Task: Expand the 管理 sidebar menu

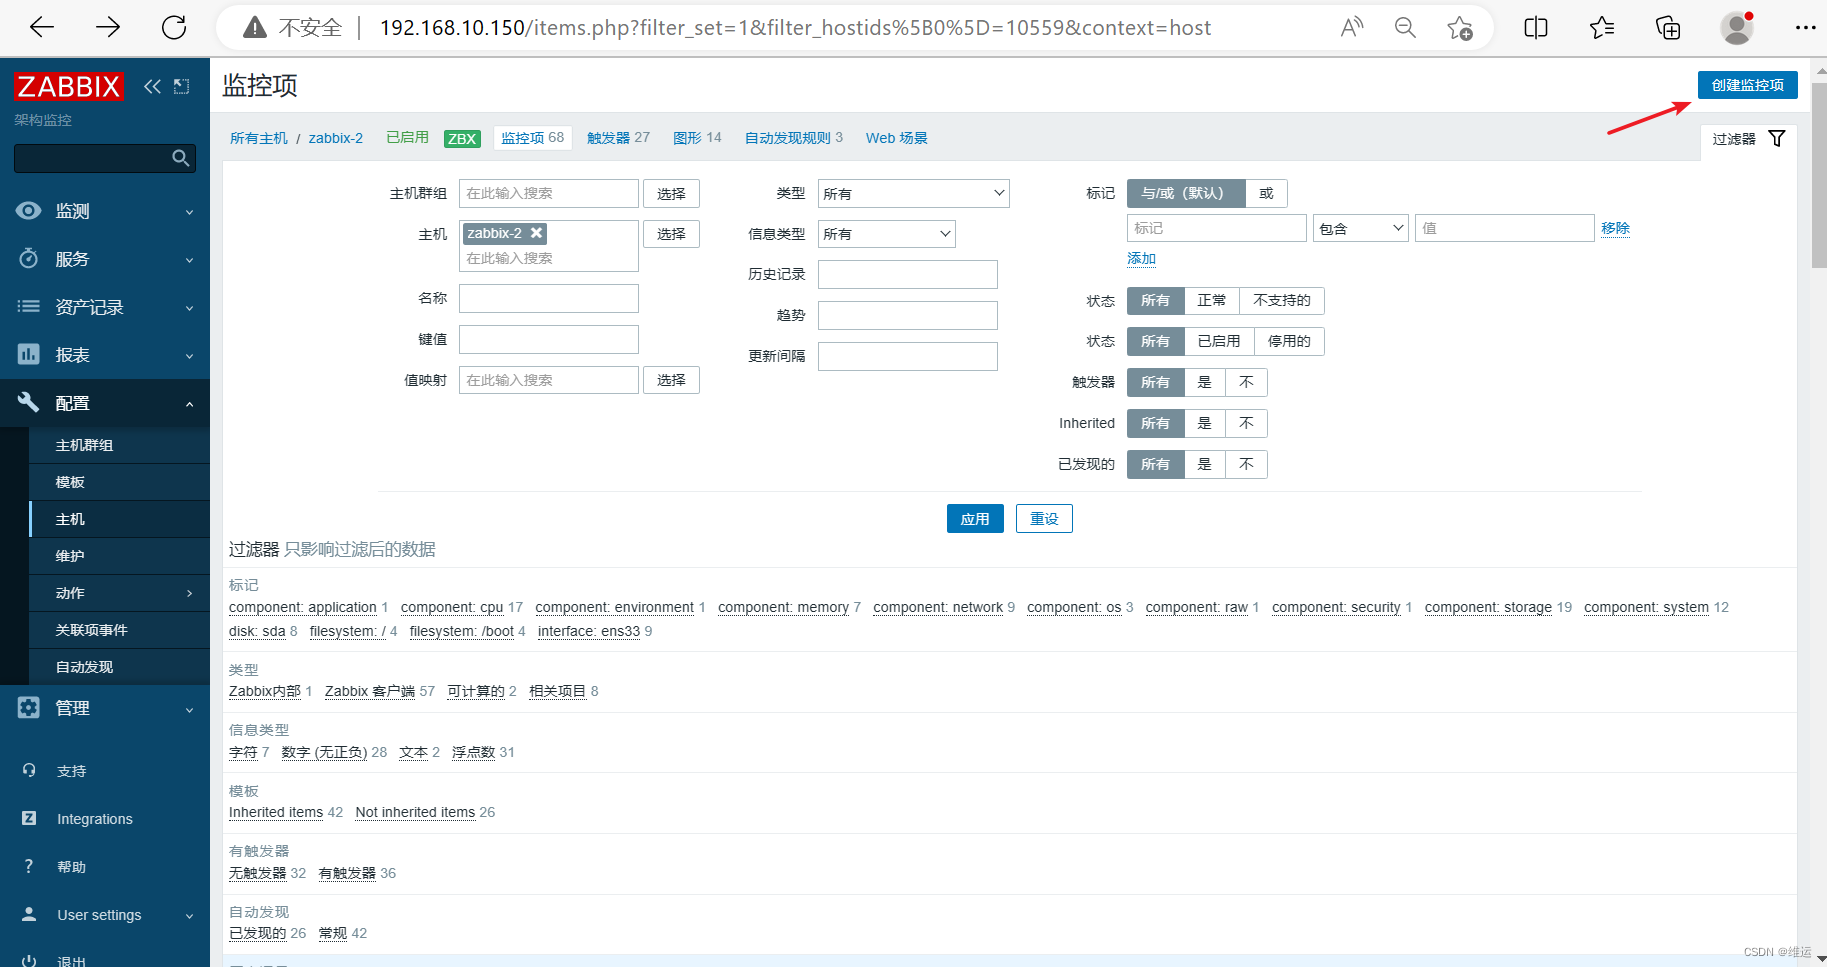Action: tap(105, 708)
